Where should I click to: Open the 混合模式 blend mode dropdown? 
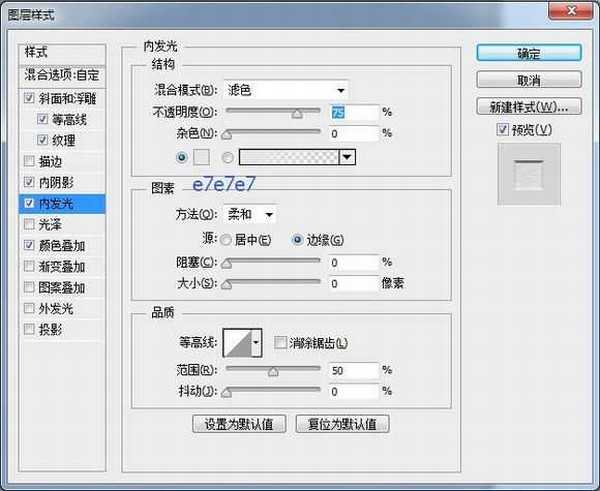[x=285, y=90]
